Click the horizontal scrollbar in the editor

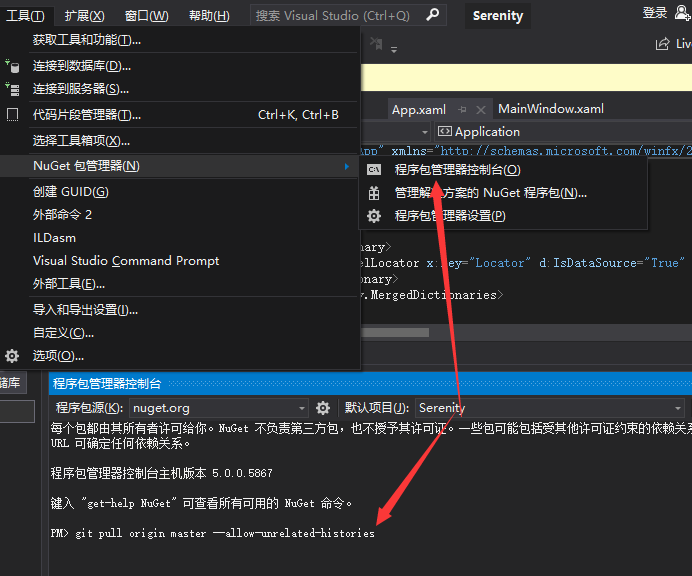395,332
